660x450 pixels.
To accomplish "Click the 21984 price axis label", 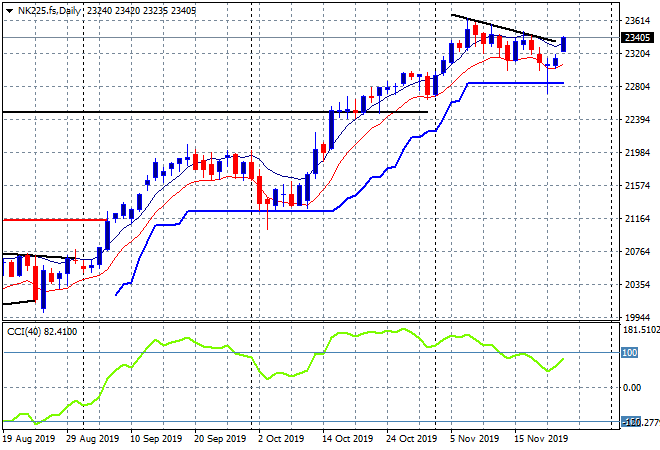I will pos(637,153).
